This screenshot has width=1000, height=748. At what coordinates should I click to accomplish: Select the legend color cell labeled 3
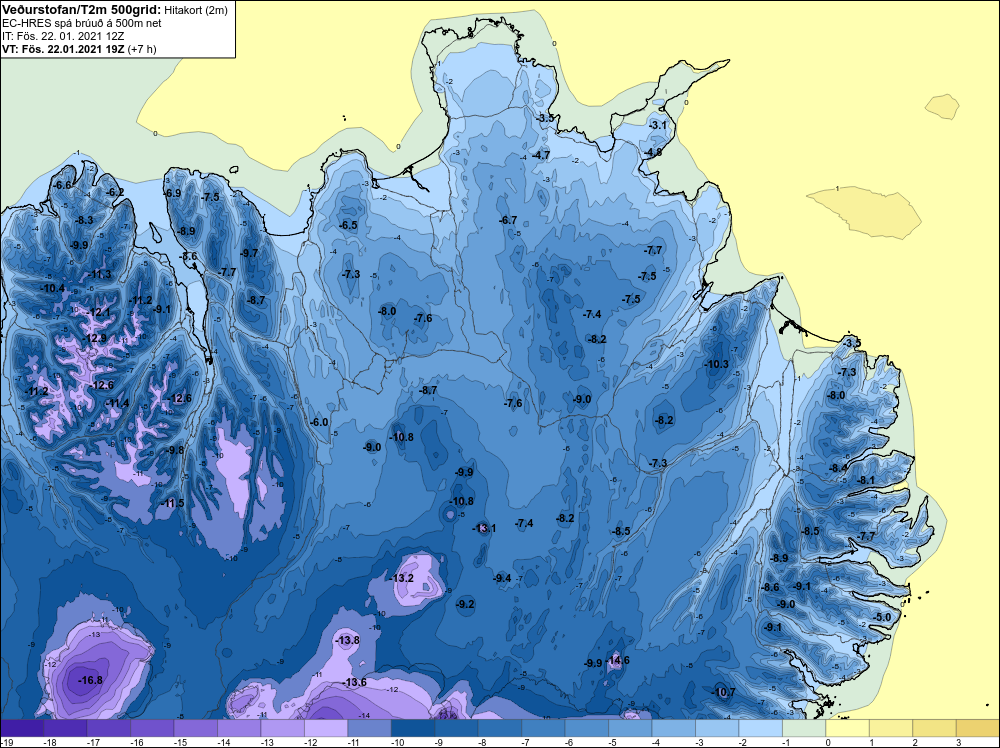point(978,728)
